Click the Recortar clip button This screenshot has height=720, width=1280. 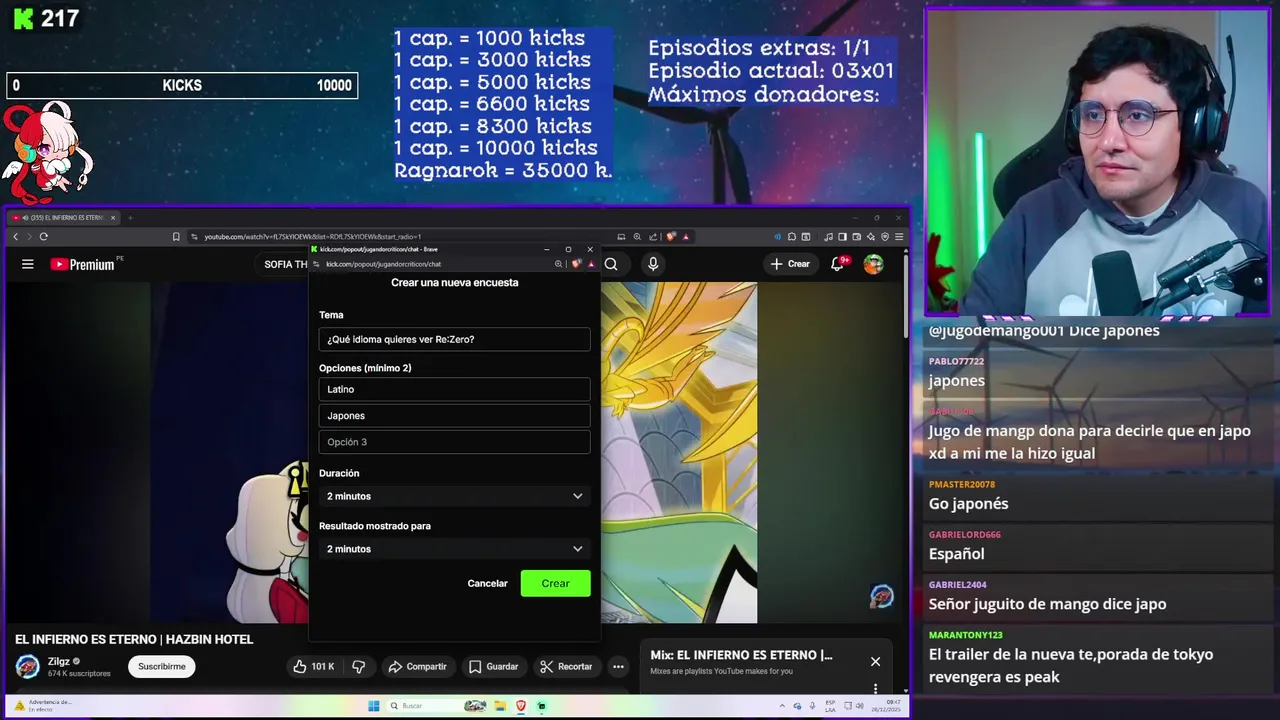(565, 667)
